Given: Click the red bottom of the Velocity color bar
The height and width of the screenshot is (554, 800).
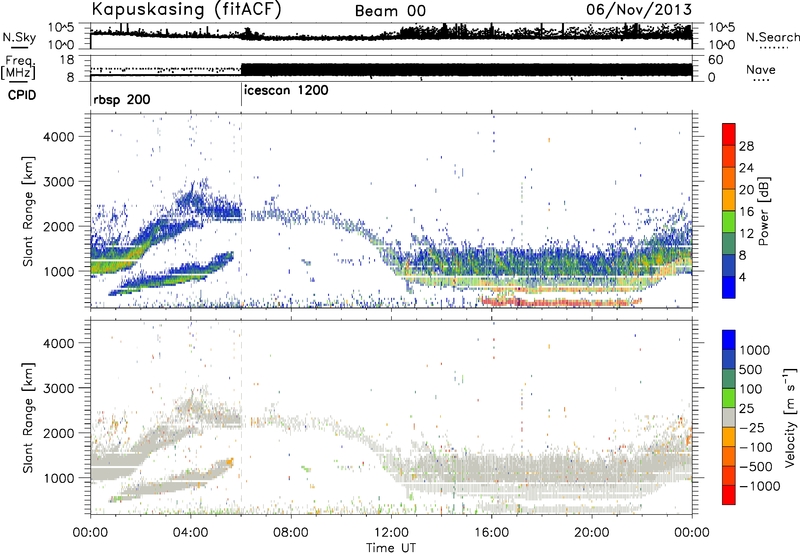Looking at the screenshot, I should click(729, 495).
